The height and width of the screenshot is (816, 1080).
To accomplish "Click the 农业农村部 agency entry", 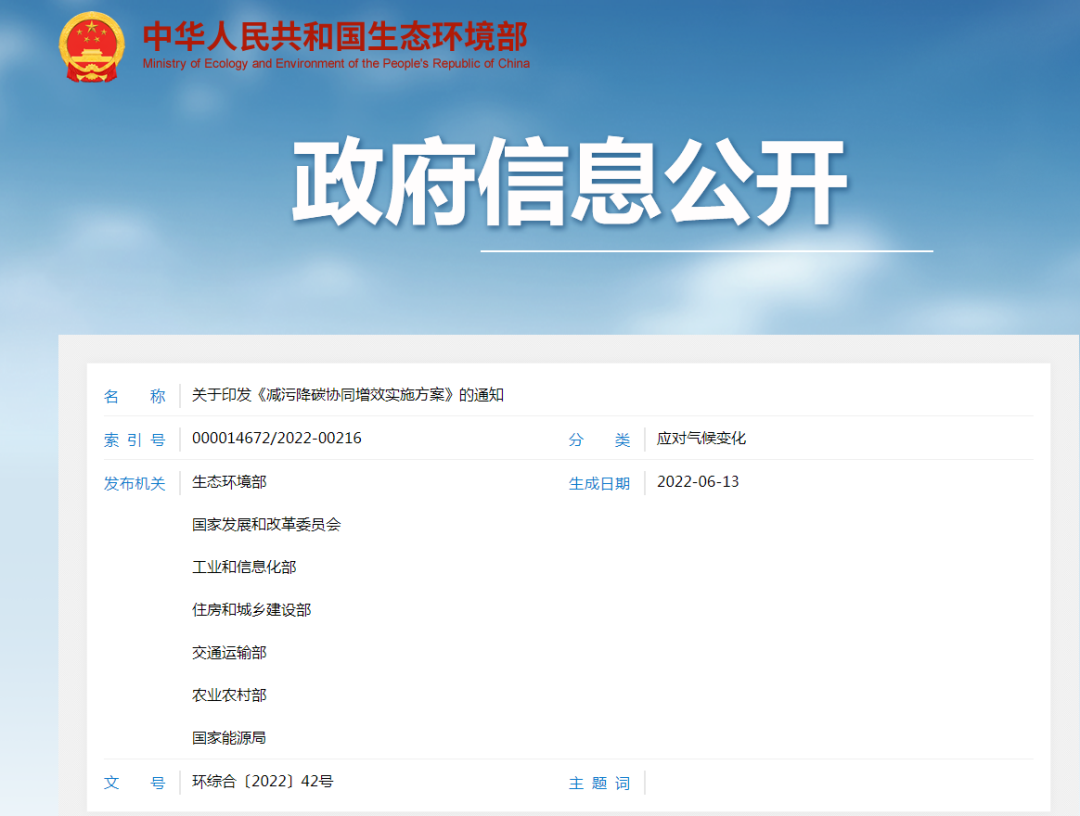I will (229, 695).
